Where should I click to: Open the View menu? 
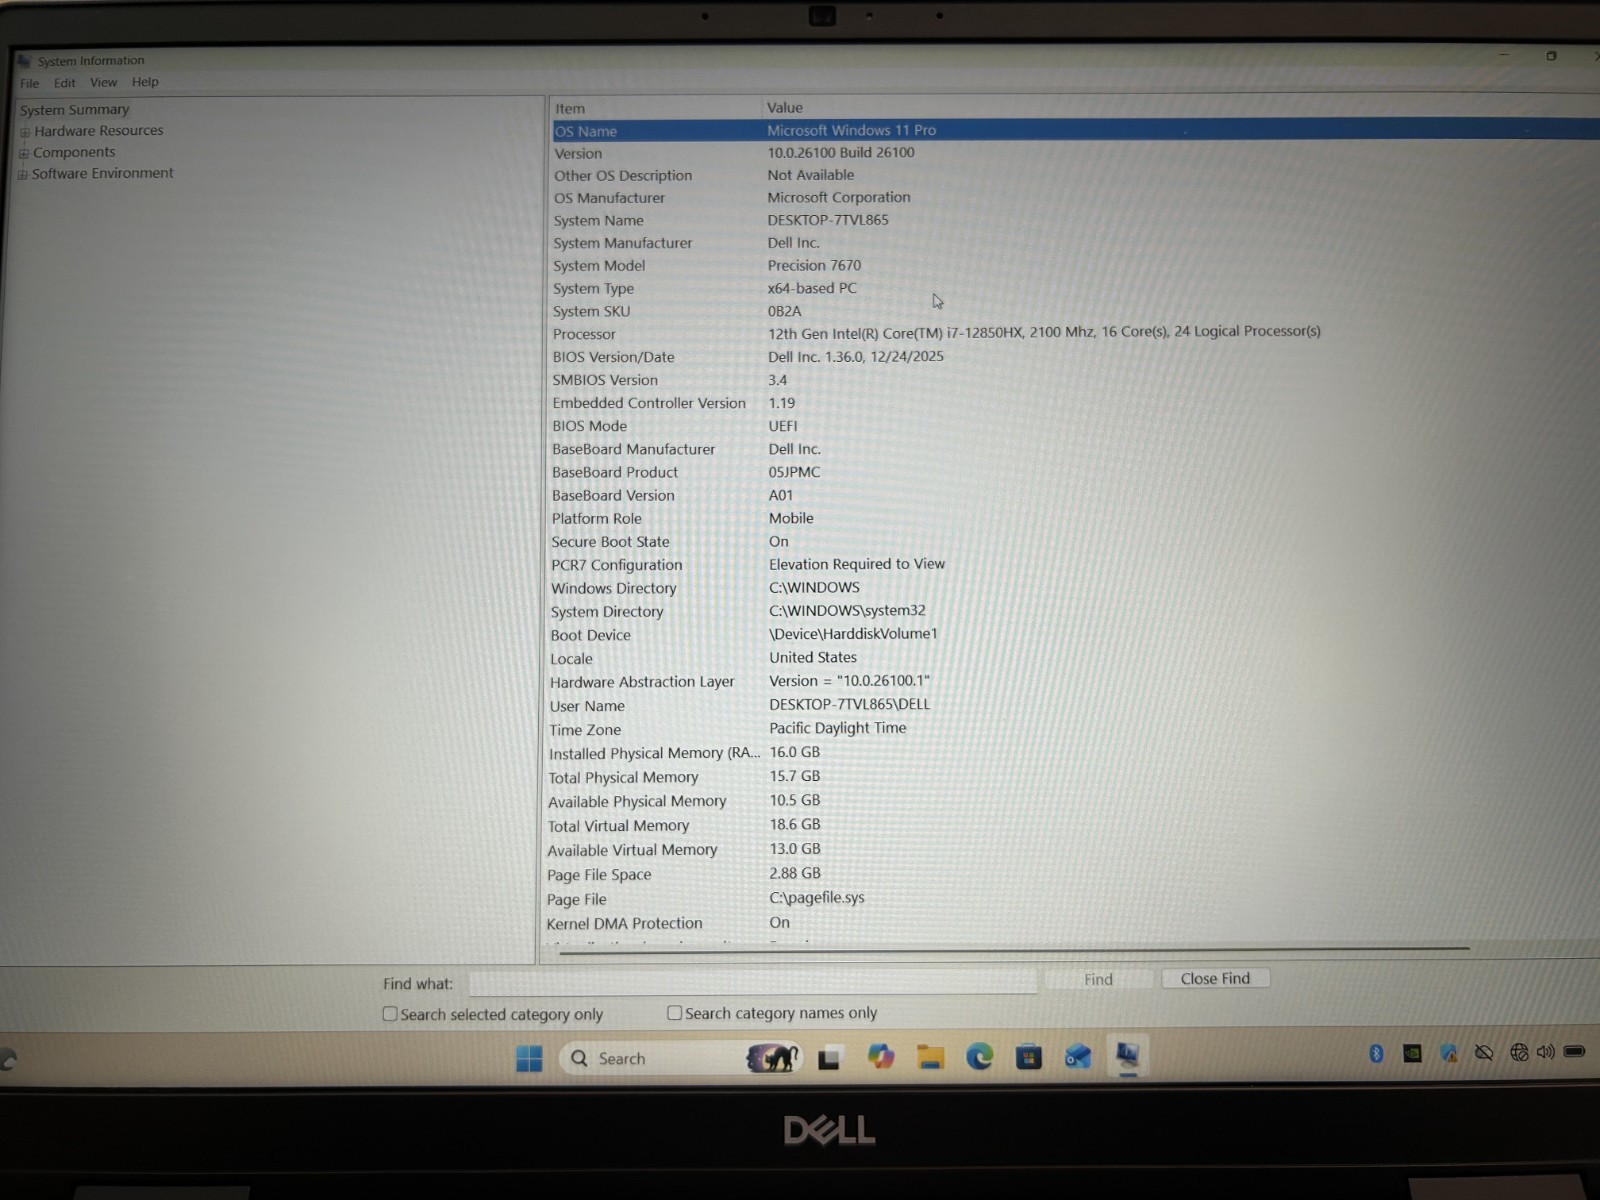[x=104, y=82]
